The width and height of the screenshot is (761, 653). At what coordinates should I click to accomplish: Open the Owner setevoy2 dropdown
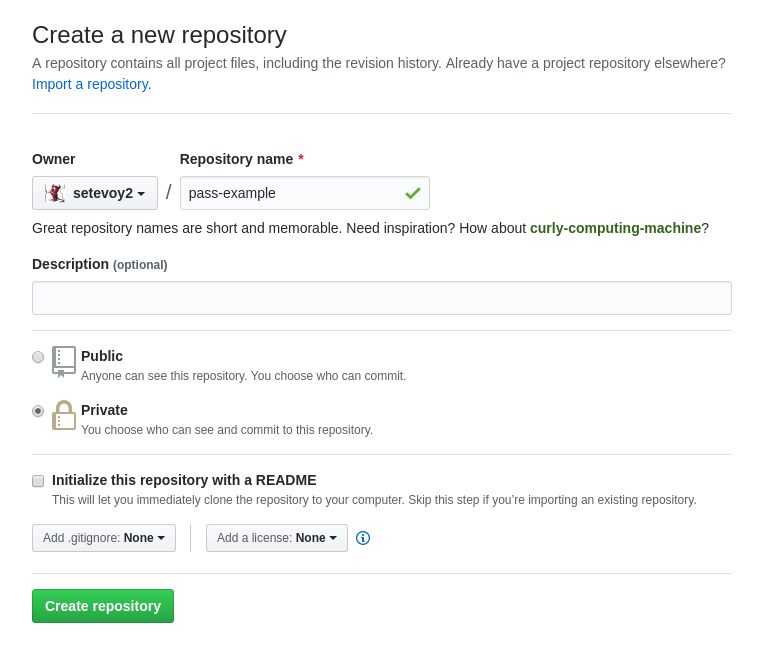pos(95,193)
